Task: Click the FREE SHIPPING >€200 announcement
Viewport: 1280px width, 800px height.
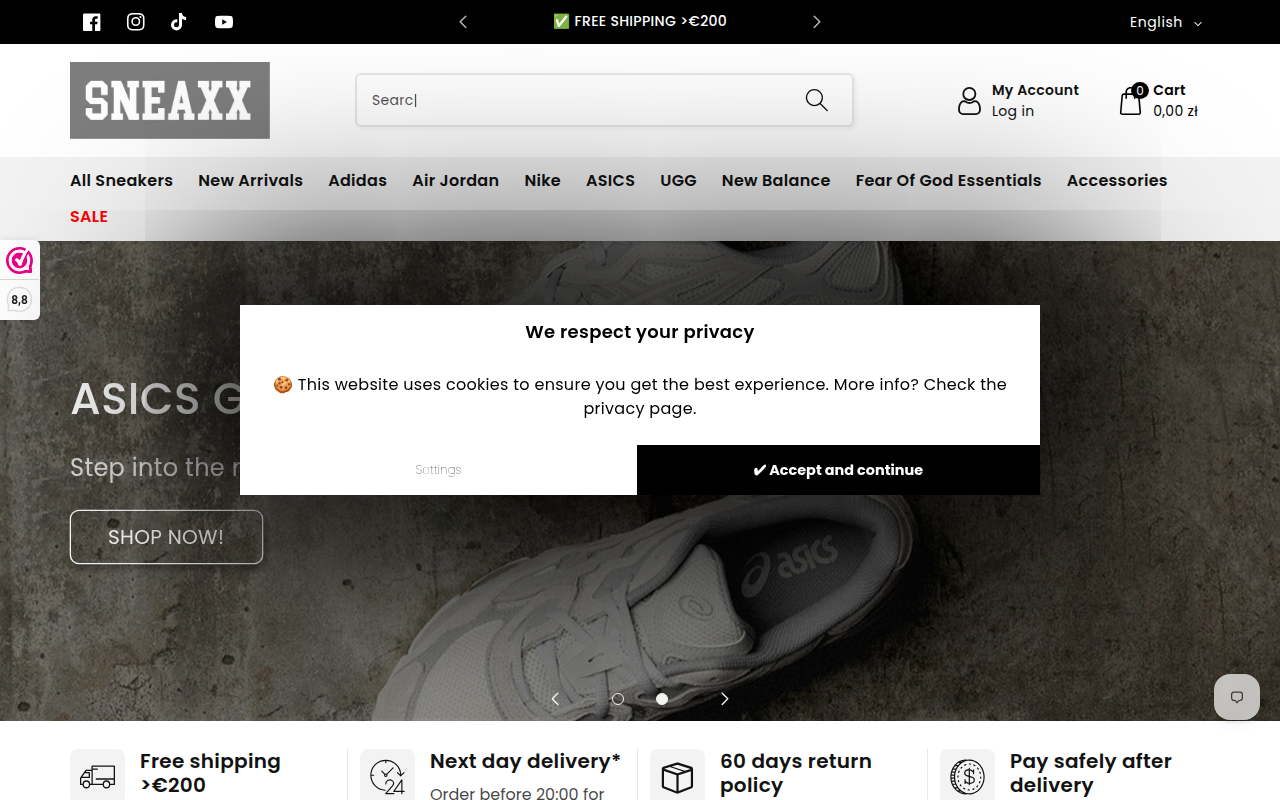Action: pos(640,22)
